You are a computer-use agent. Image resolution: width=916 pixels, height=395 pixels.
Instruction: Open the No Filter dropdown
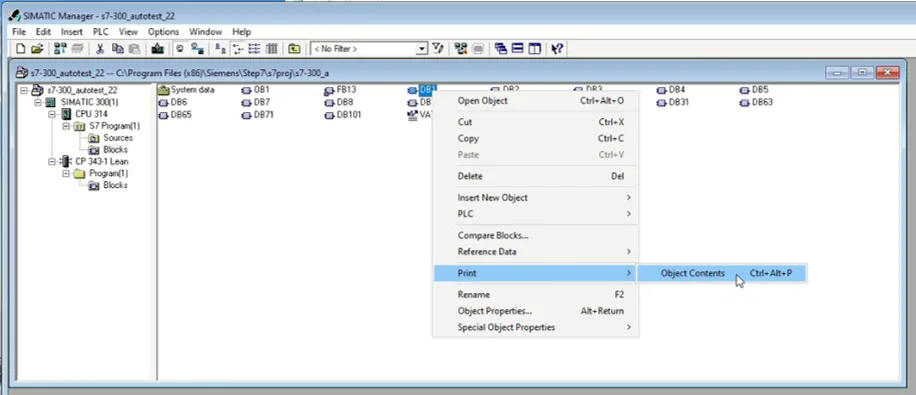[x=422, y=49]
